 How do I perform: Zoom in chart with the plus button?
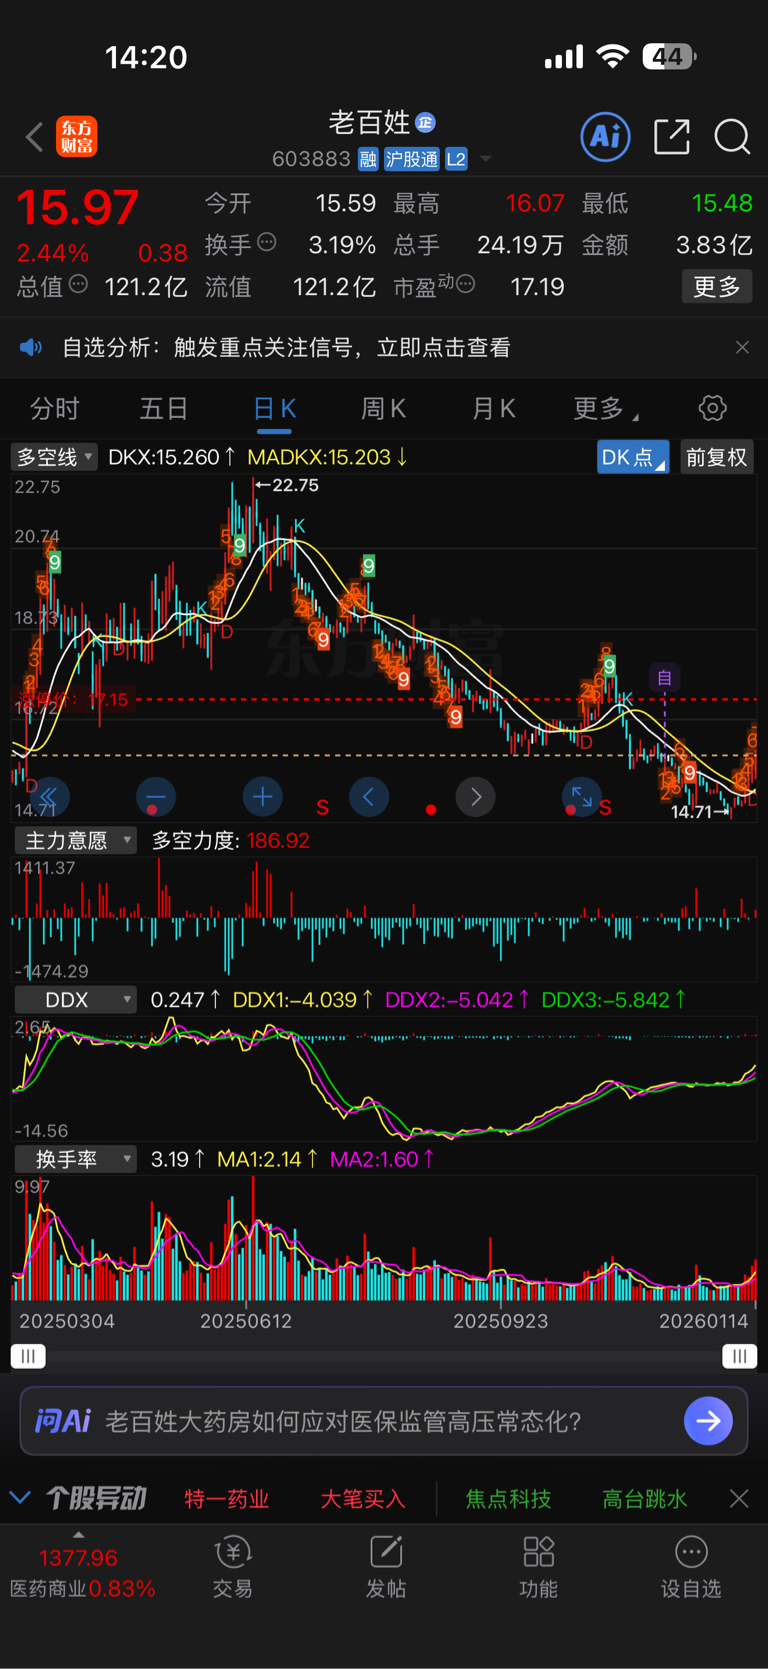point(262,797)
